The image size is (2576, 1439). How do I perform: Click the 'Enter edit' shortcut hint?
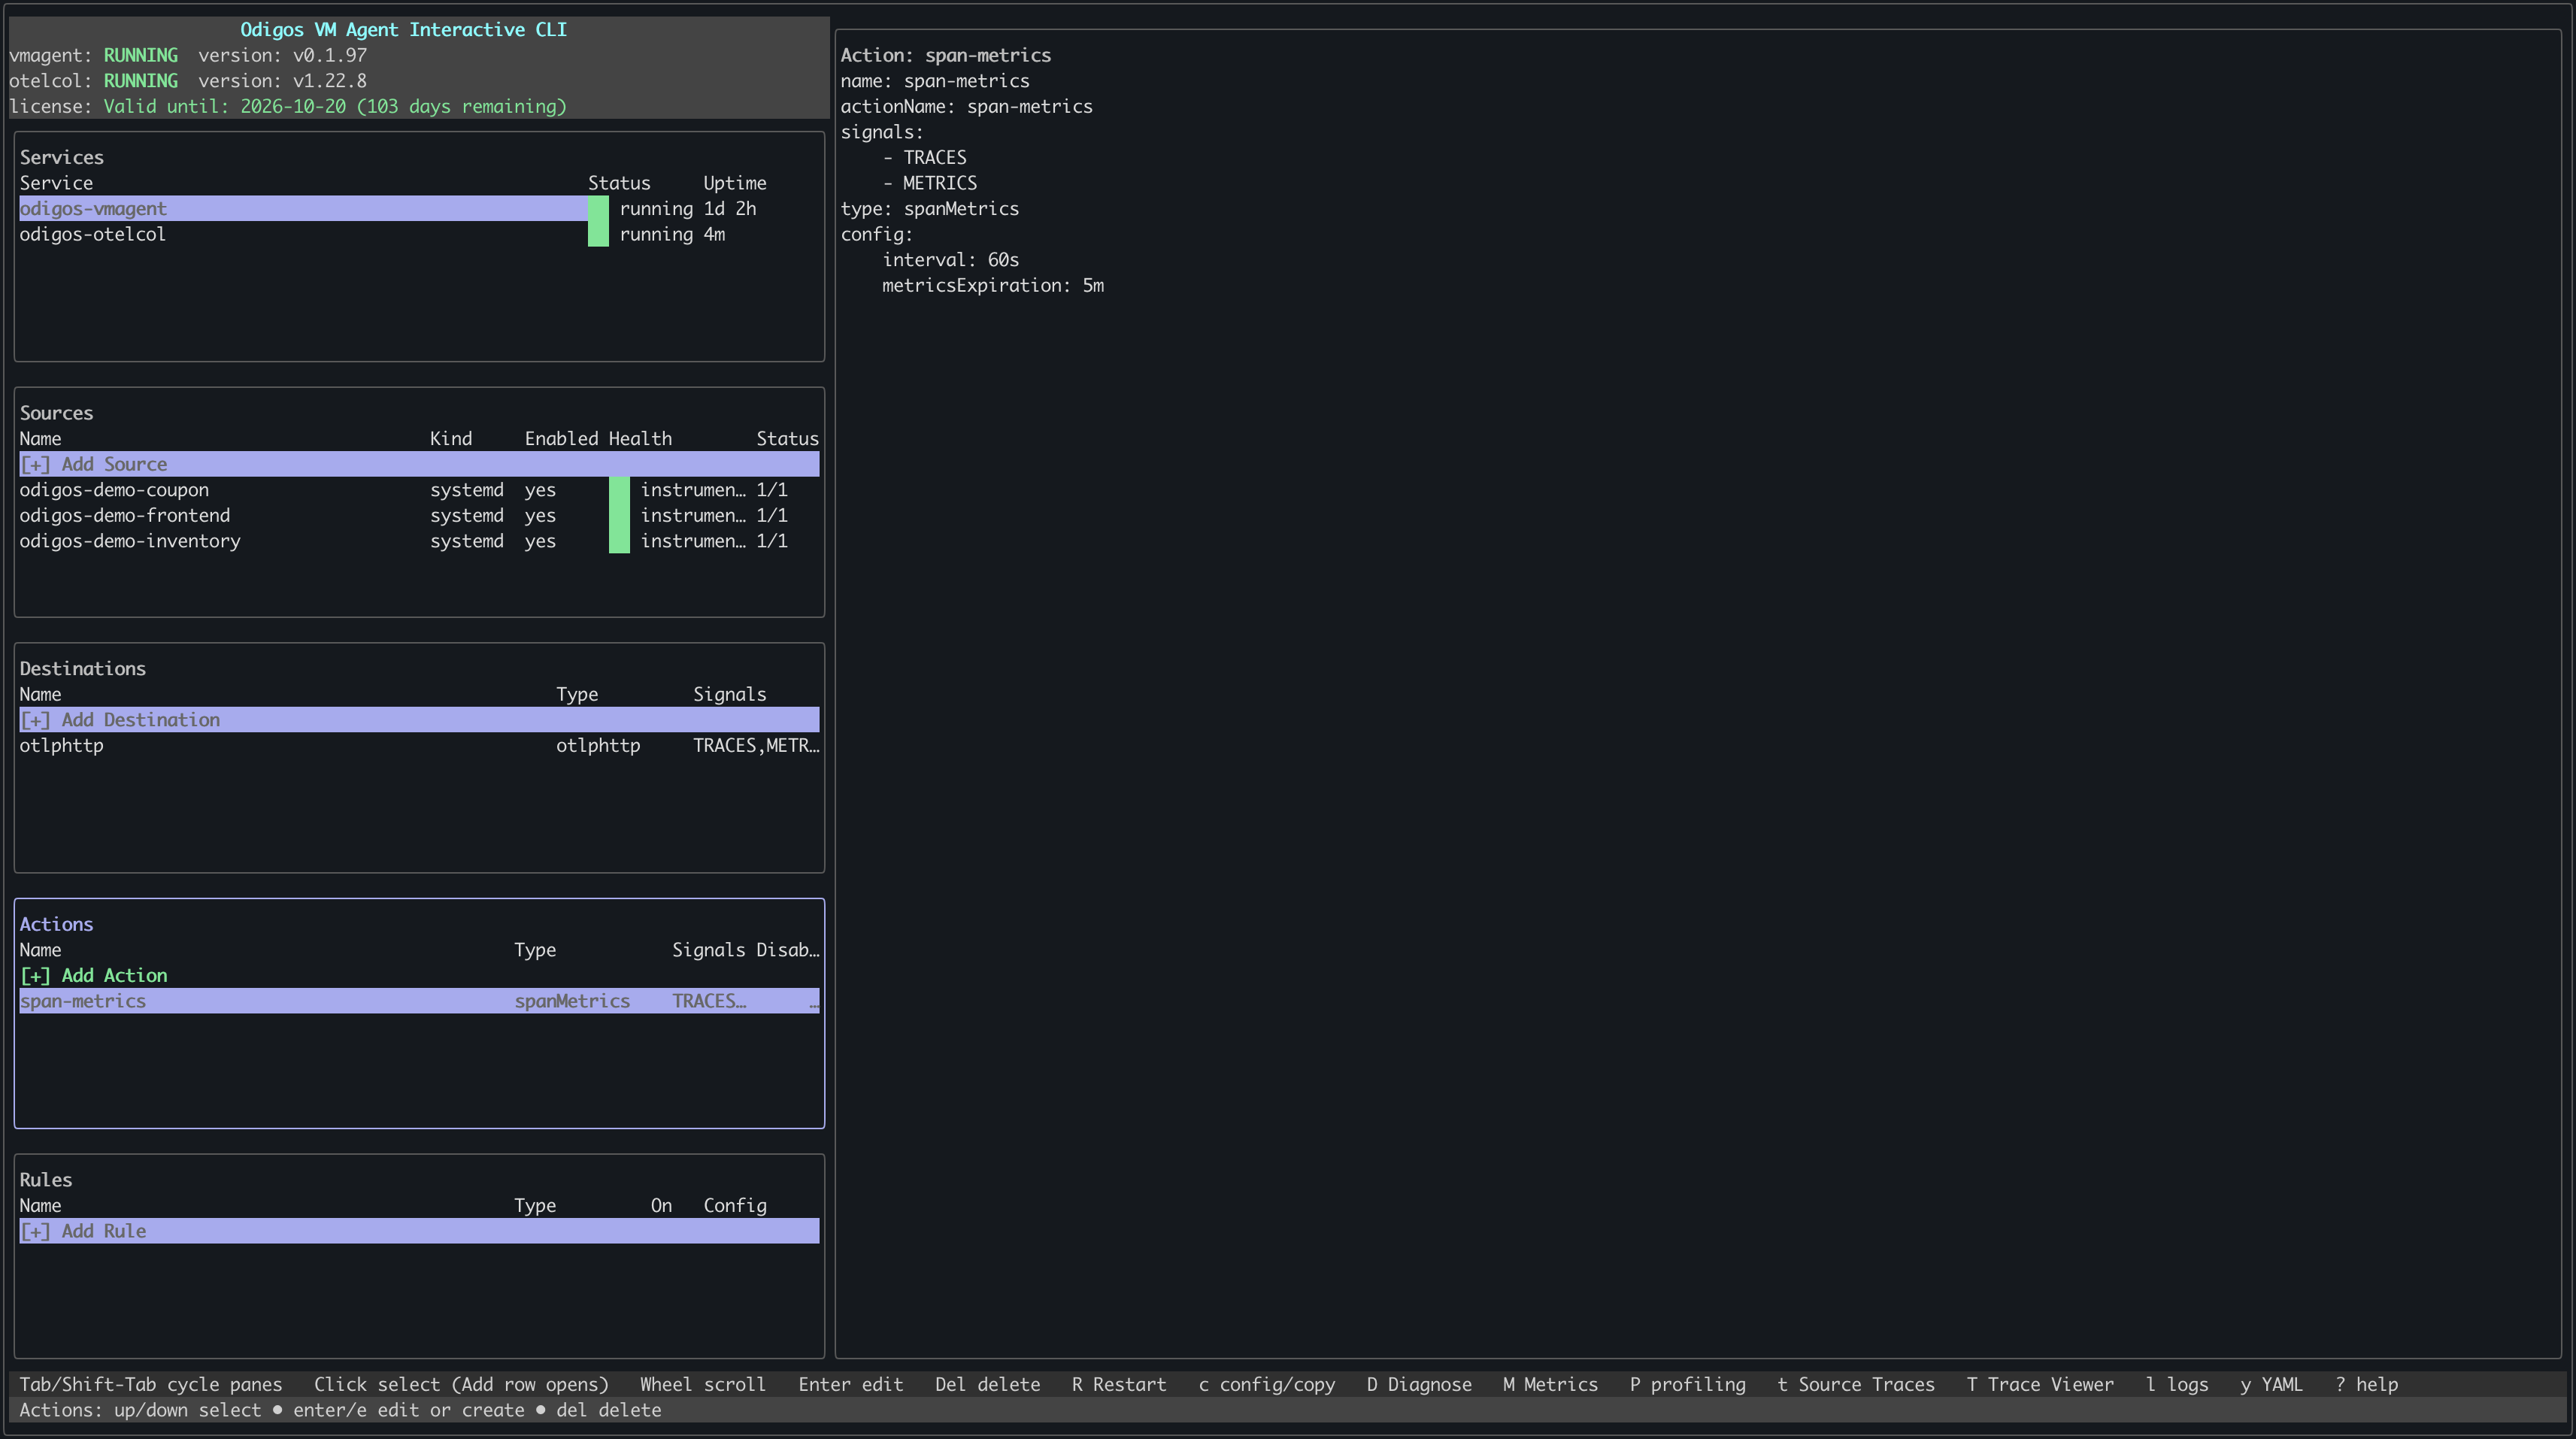point(851,1385)
